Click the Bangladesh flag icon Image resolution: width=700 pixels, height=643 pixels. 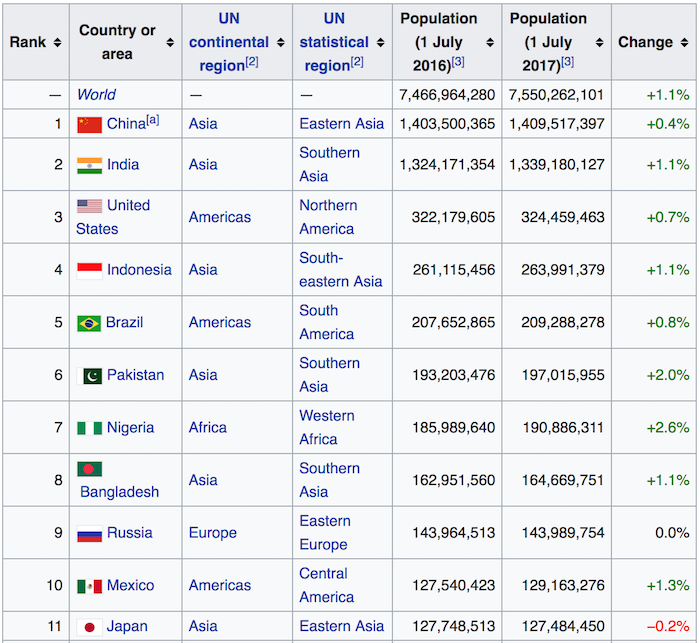89,469
